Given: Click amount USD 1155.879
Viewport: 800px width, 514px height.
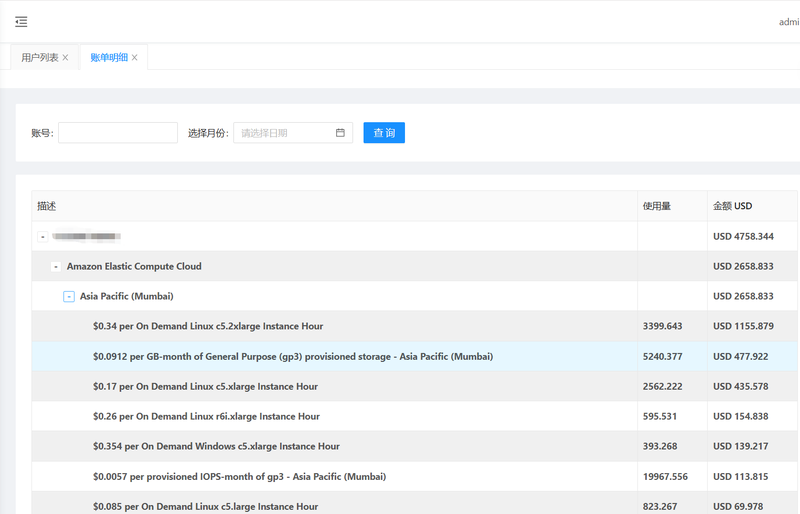Looking at the screenshot, I should click(743, 326).
